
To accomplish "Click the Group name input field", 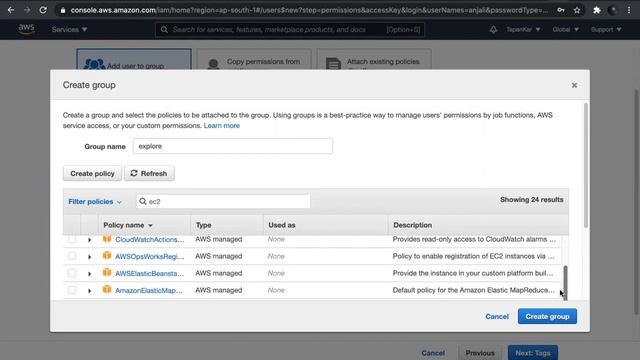I will pos(233,146).
